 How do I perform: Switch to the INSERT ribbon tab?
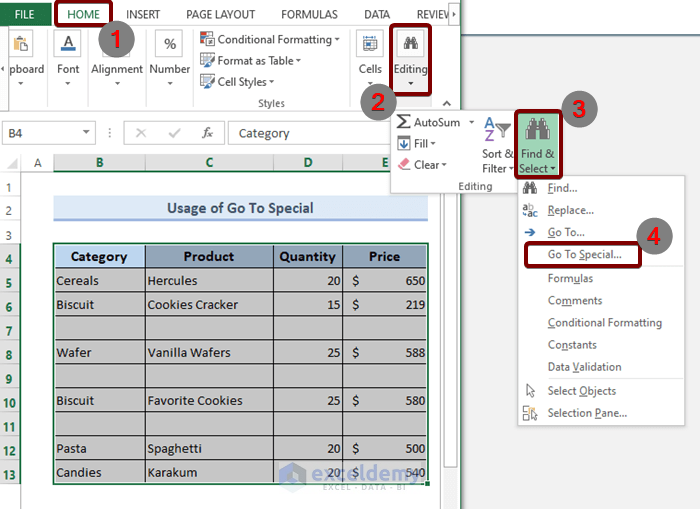[x=143, y=14]
